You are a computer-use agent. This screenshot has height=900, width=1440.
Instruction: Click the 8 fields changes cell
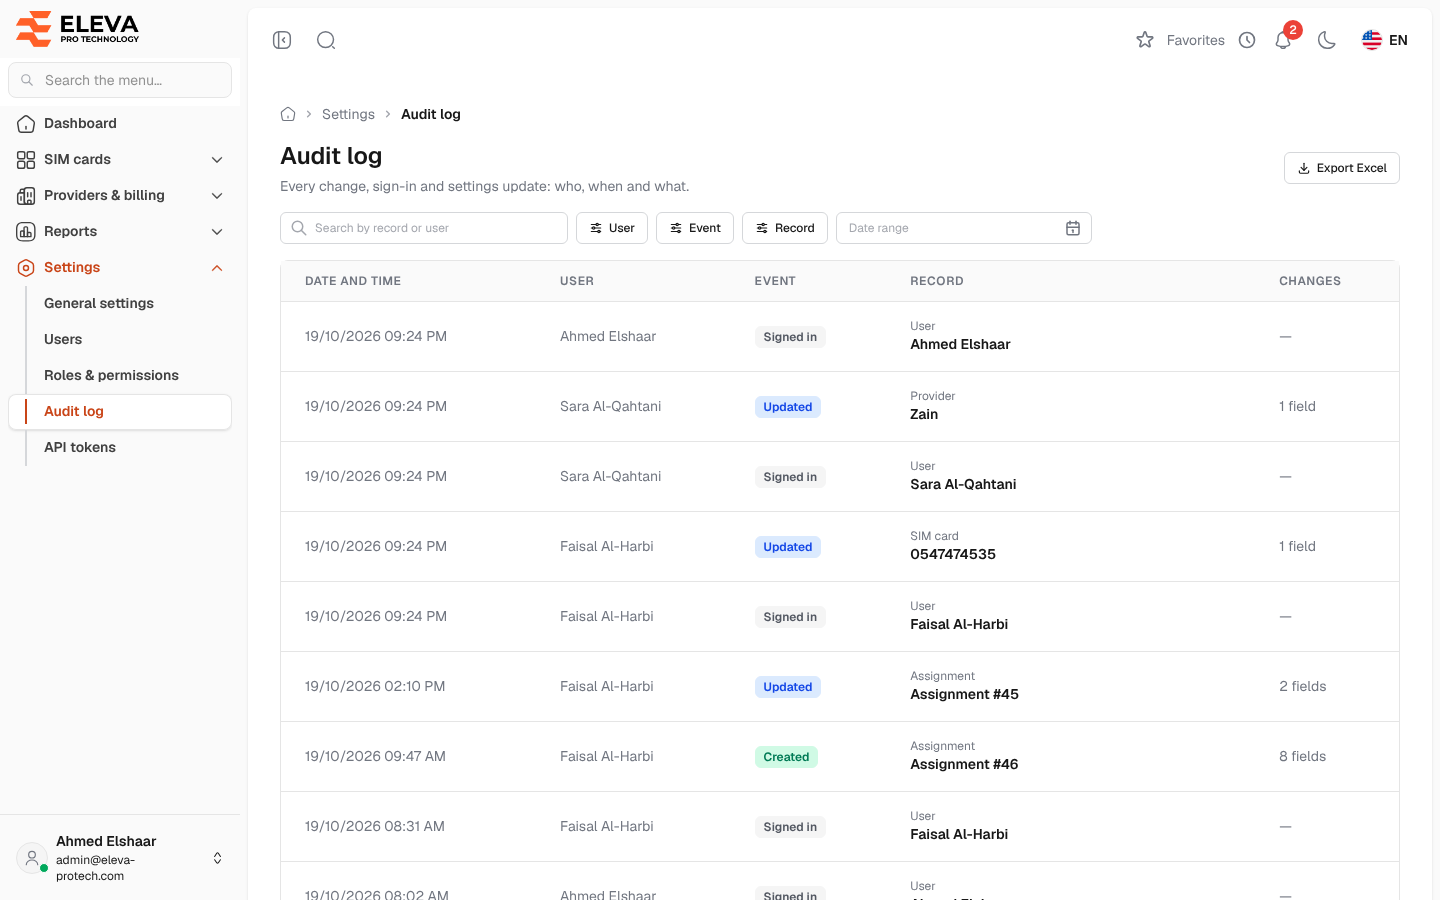coord(1302,756)
